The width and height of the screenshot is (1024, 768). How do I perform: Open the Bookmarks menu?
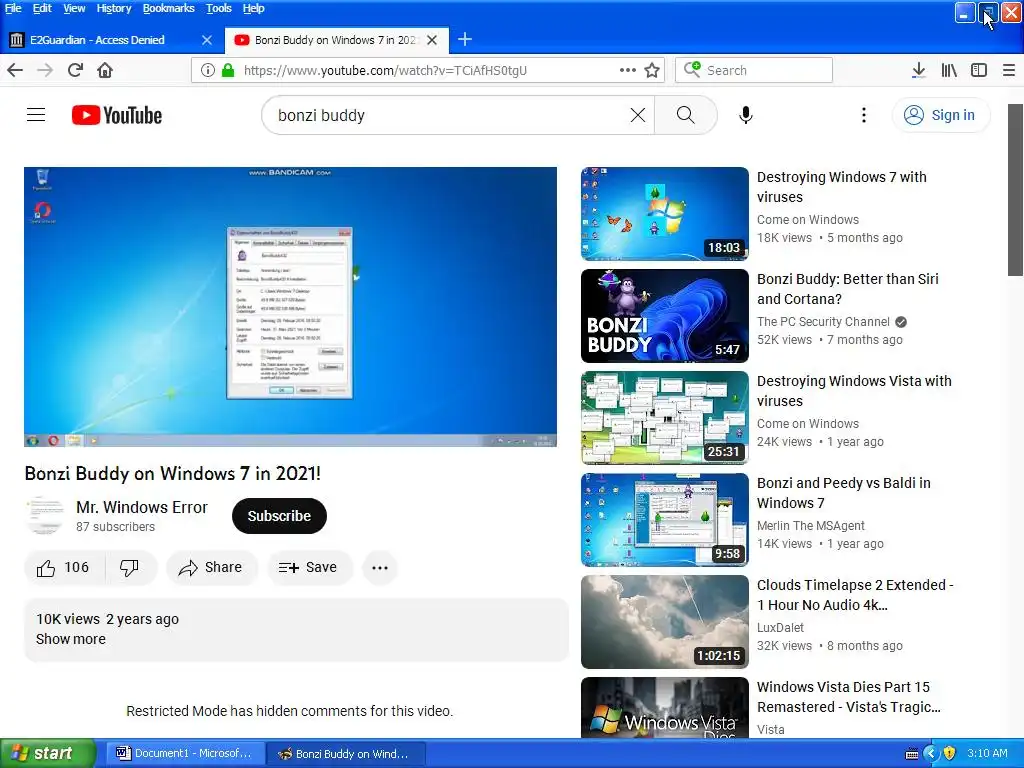pos(168,8)
